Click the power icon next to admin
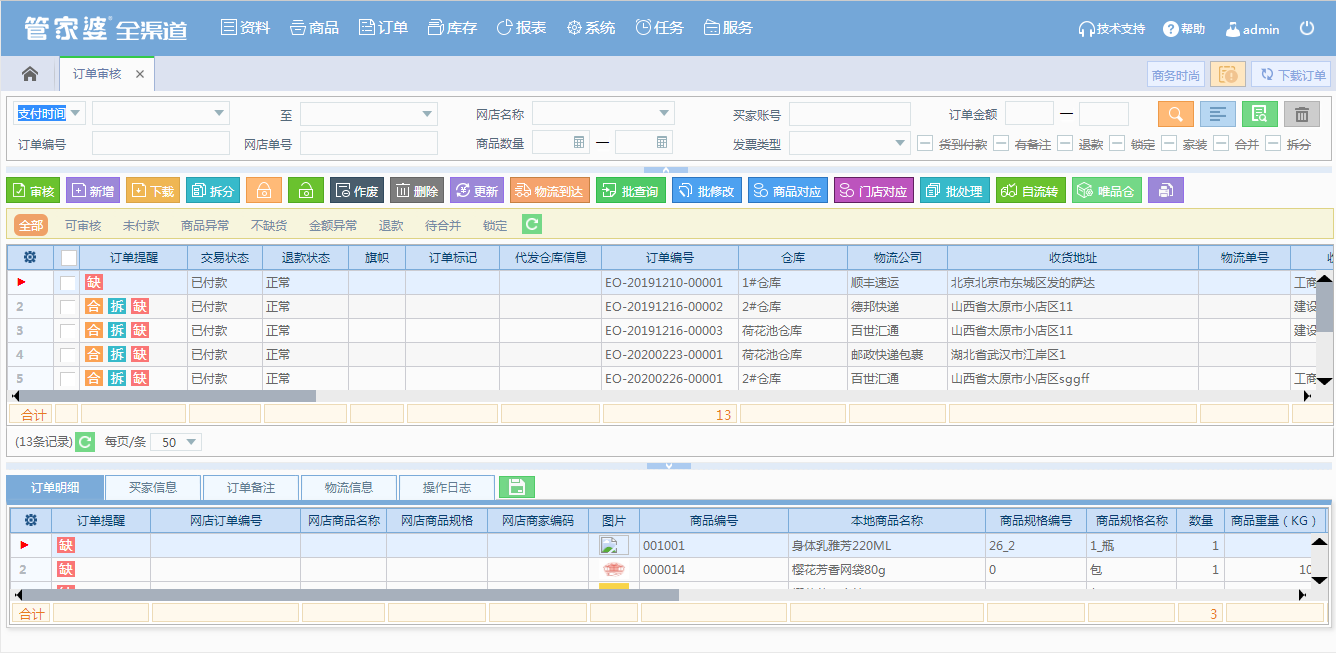The height and width of the screenshot is (653, 1336). click(1307, 29)
